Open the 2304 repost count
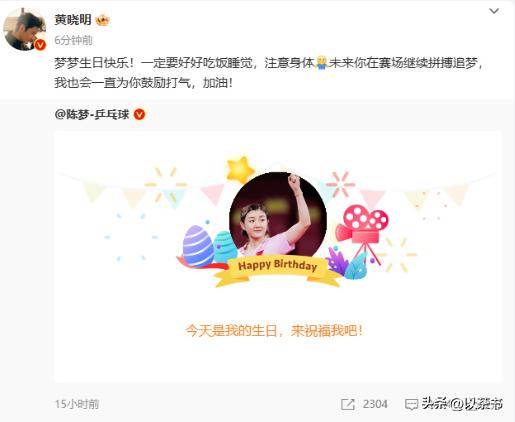Screen dimensions: 515x422 pyautogui.click(x=375, y=404)
